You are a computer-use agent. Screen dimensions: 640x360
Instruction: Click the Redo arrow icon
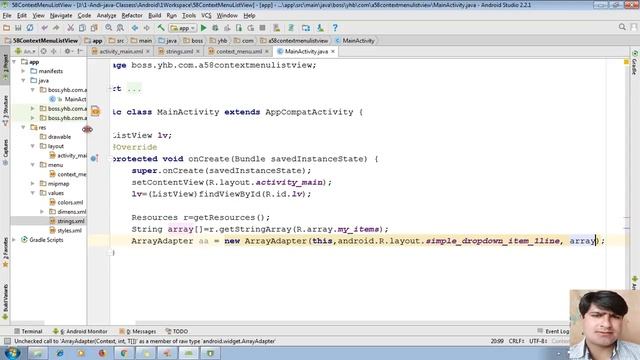click(x=56, y=28)
